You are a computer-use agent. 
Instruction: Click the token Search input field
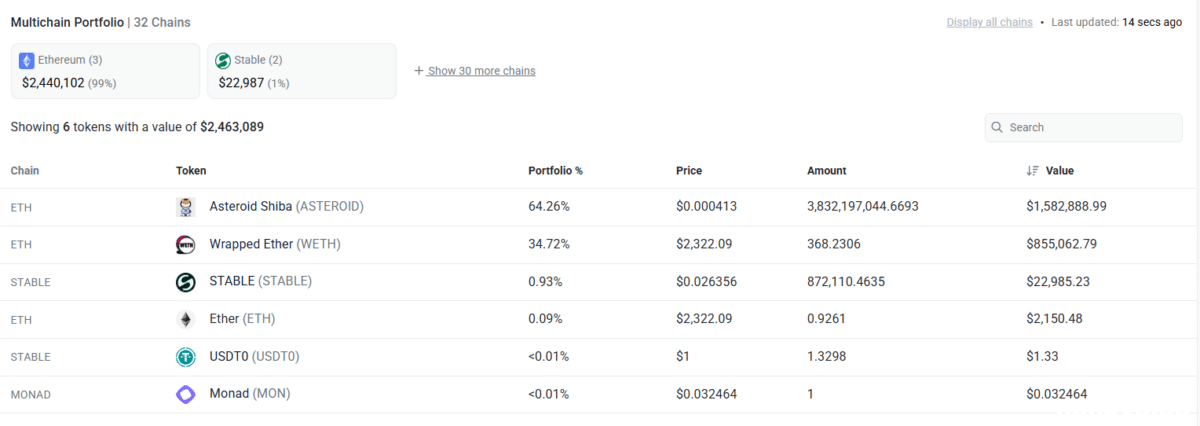pyautogui.click(x=1092, y=128)
